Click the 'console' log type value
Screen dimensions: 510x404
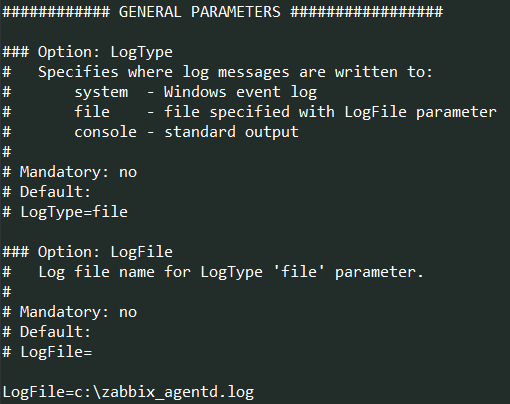pyautogui.click(x=105, y=132)
